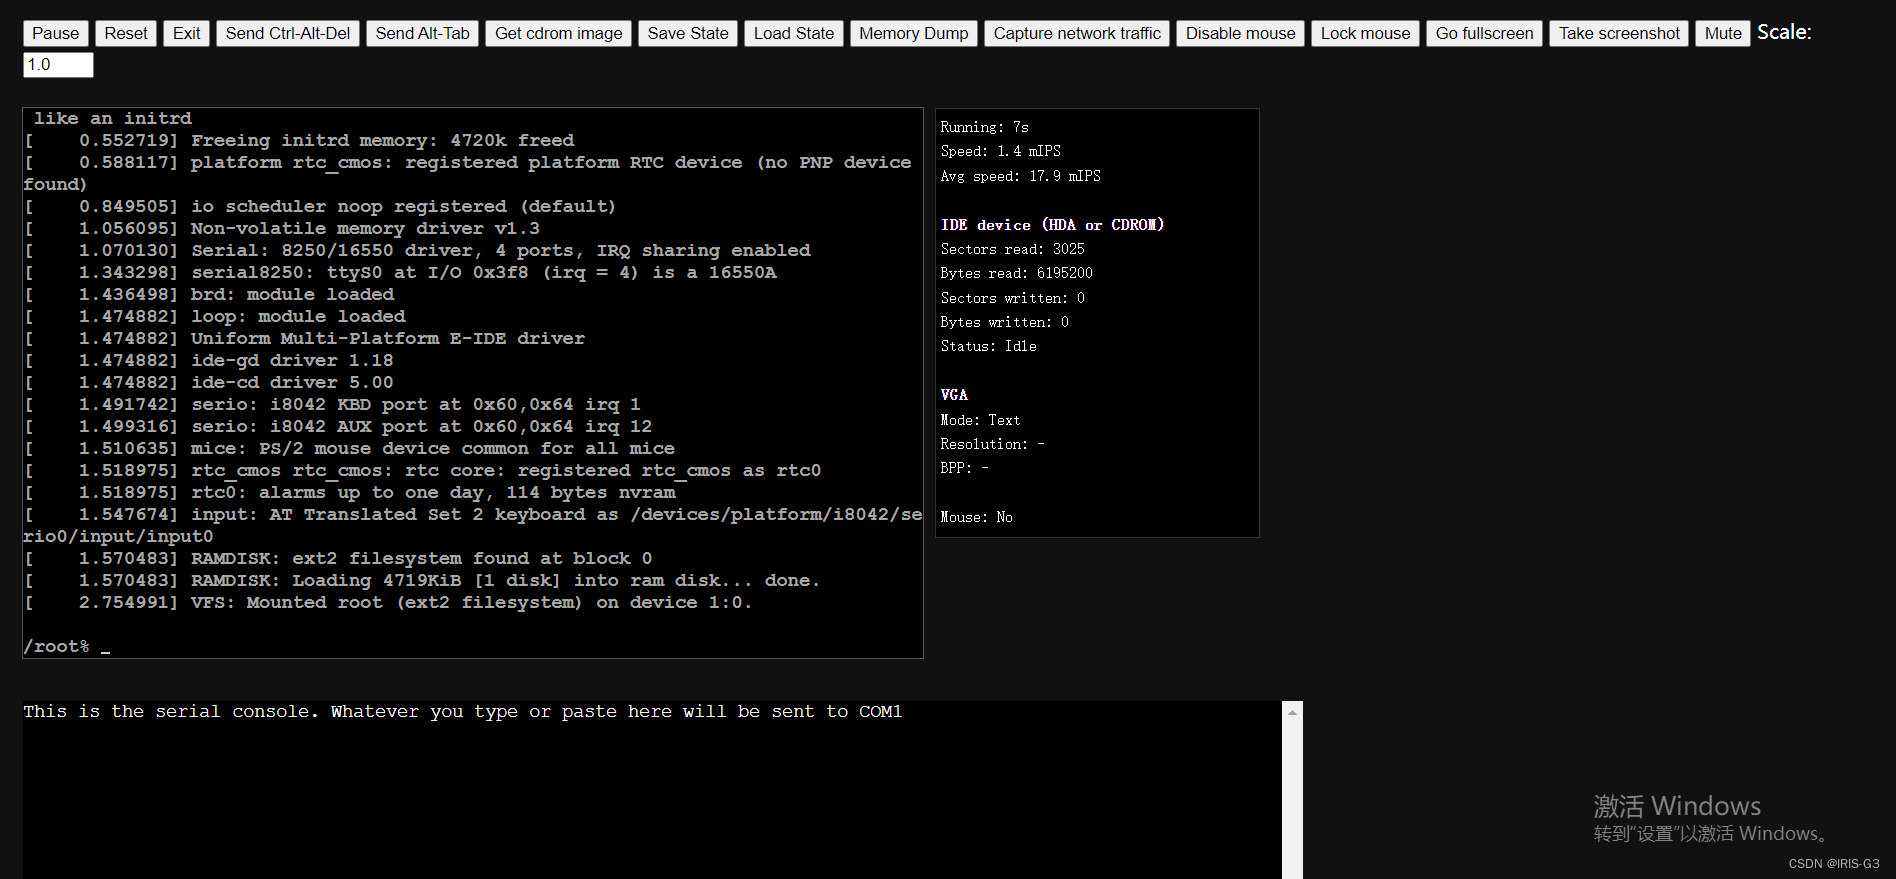Click the 'Sectors written: 0' stat

1012,298
